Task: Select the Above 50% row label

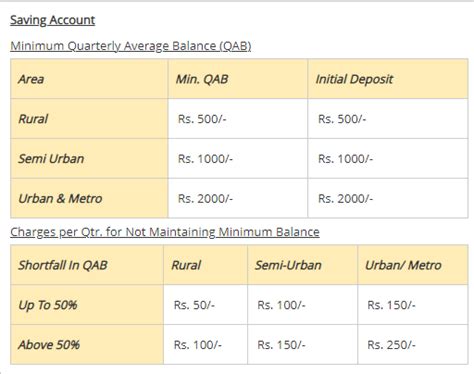Action: click(87, 345)
